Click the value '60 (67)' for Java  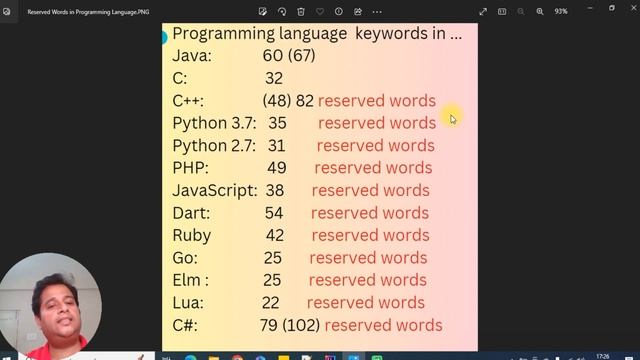coord(289,56)
